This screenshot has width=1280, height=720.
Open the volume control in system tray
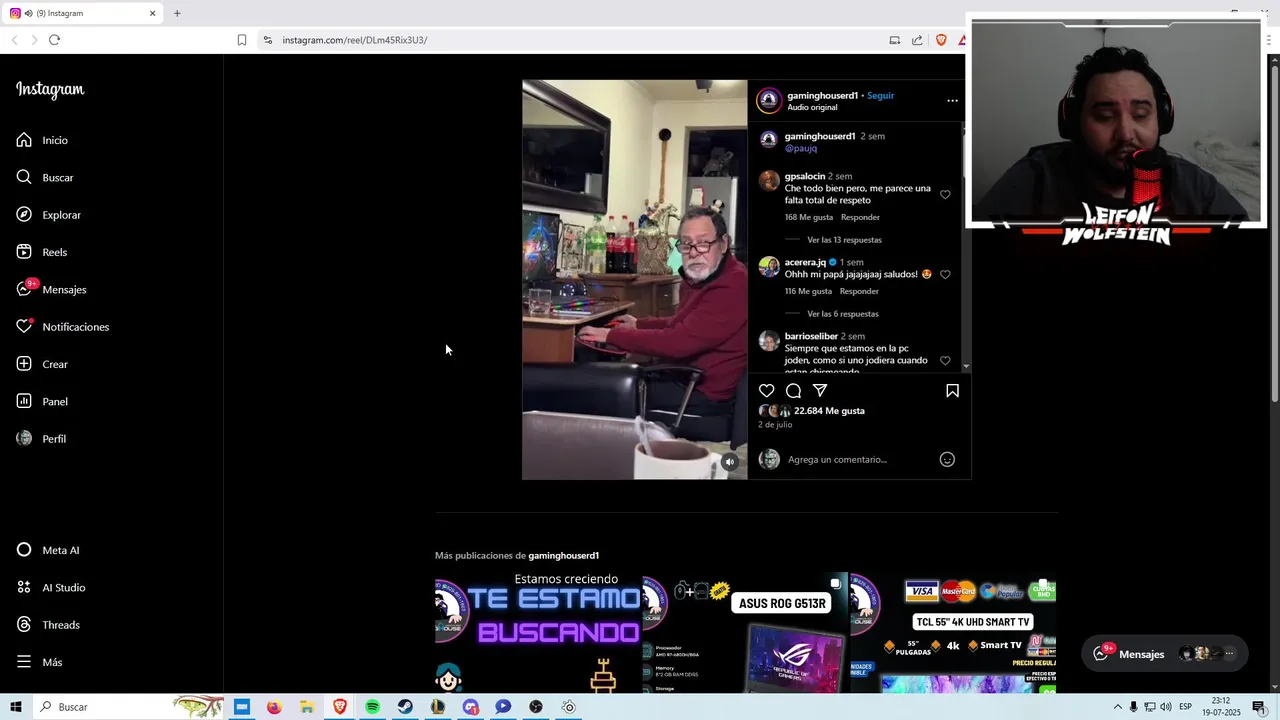tap(1166, 707)
